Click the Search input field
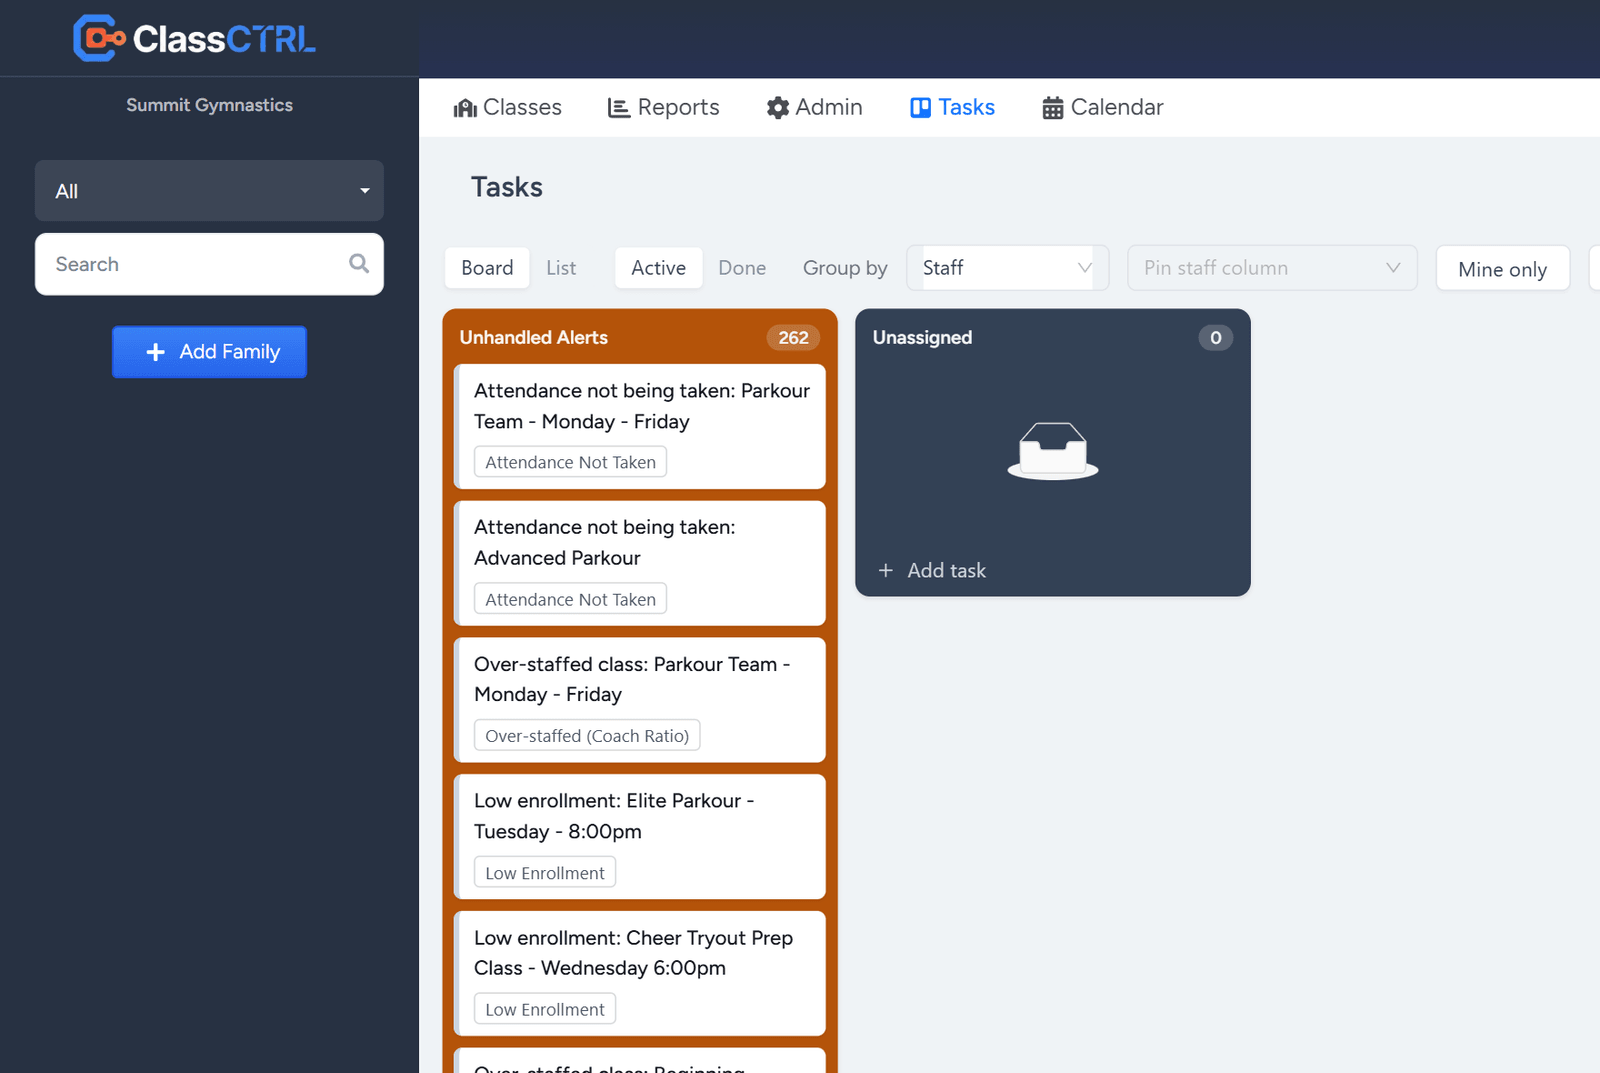 pyautogui.click(x=209, y=264)
